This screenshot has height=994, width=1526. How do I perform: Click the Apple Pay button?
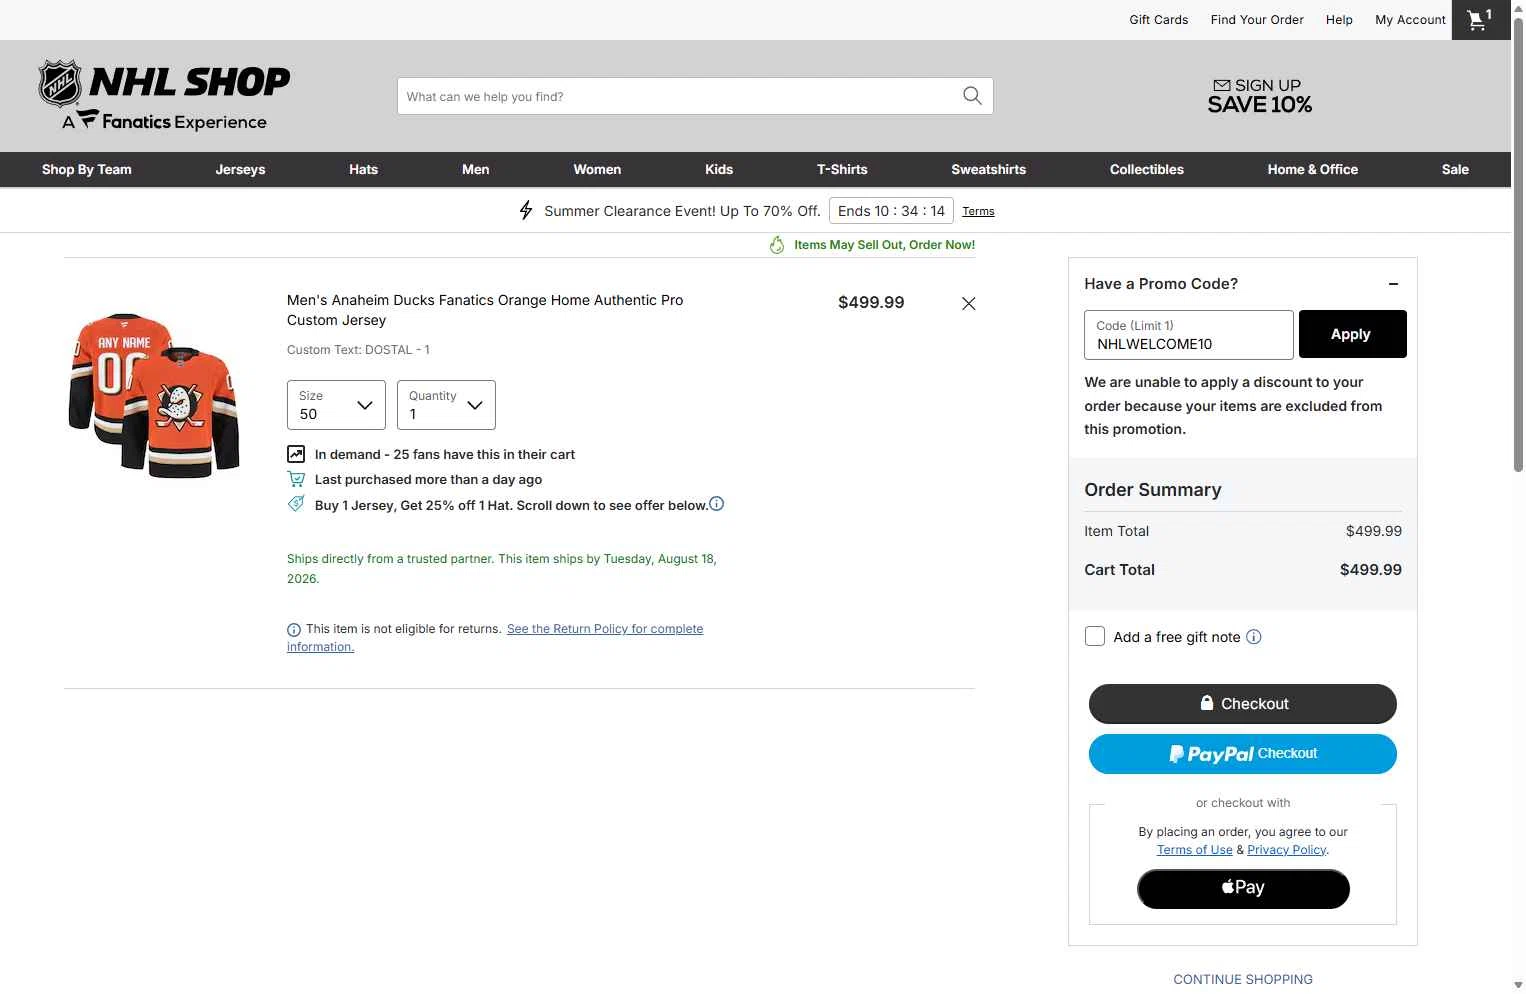[x=1243, y=889]
